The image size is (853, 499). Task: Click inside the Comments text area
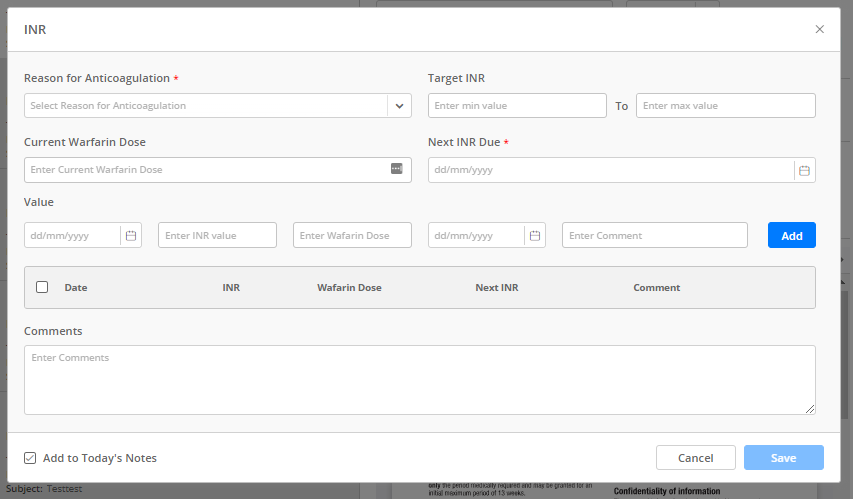pos(419,380)
